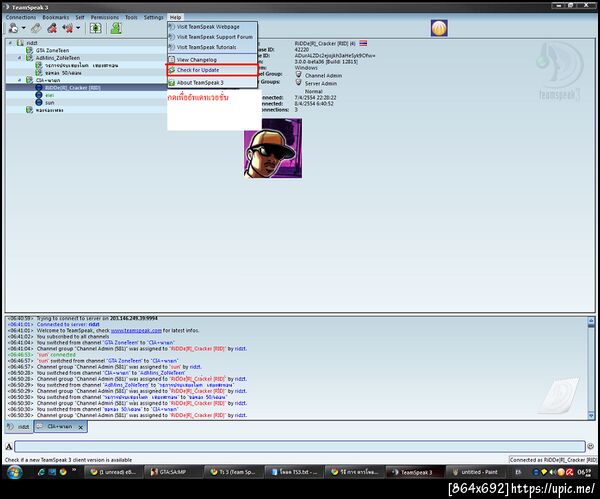Select Check for Update menu item
The width and height of the screenshot is (600, 499).
(212, 70)
